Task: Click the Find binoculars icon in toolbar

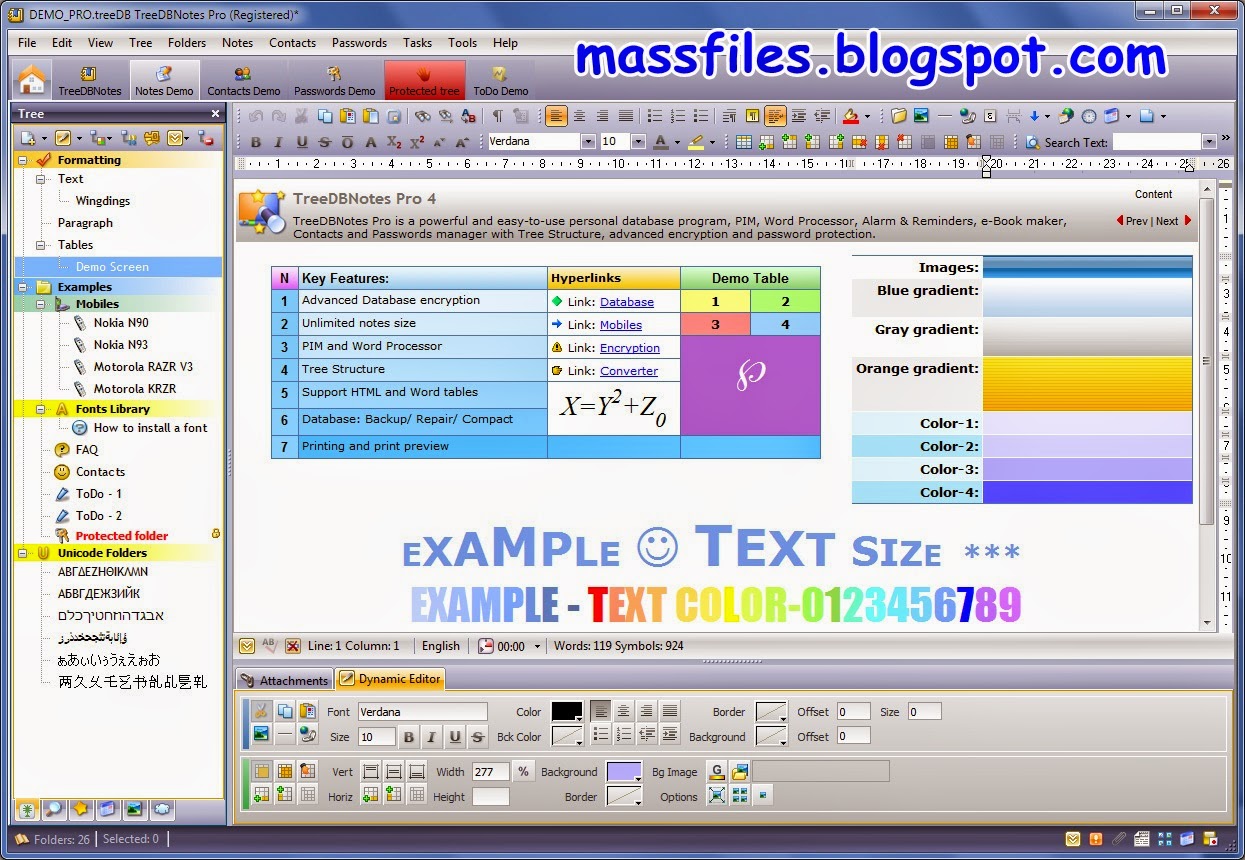Action: (422, 116)
